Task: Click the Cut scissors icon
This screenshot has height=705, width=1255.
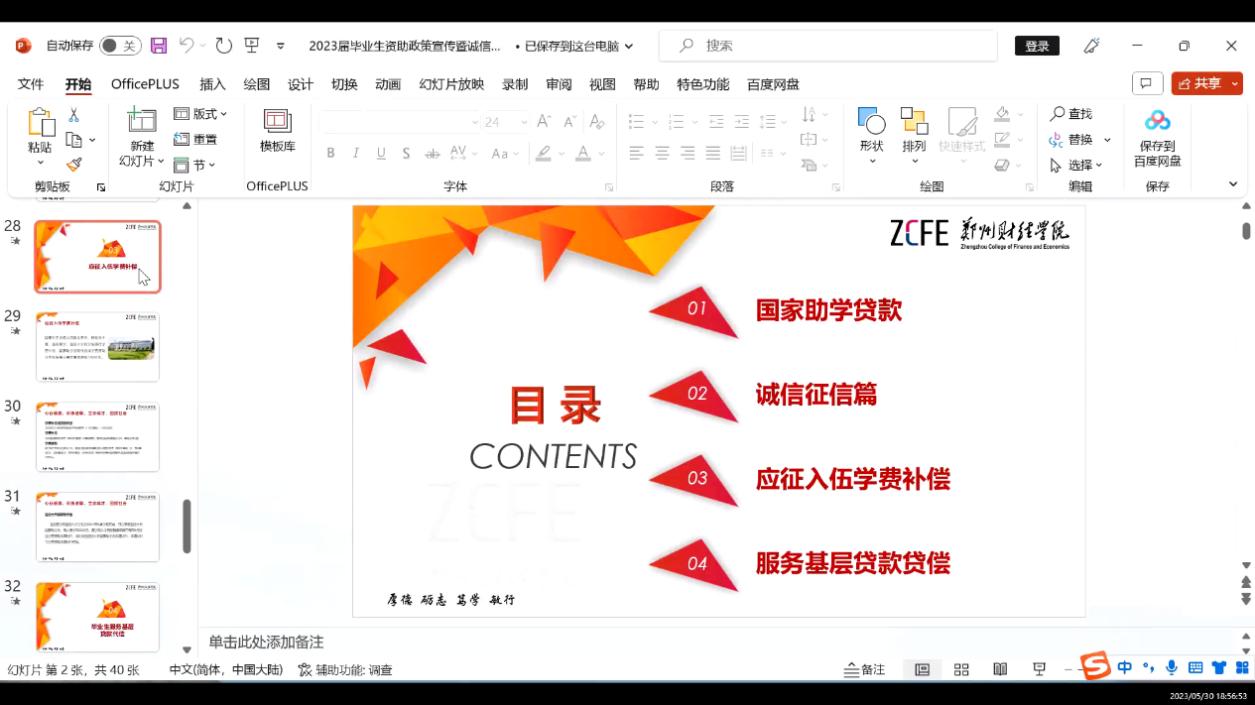Action: click(73, 115)
